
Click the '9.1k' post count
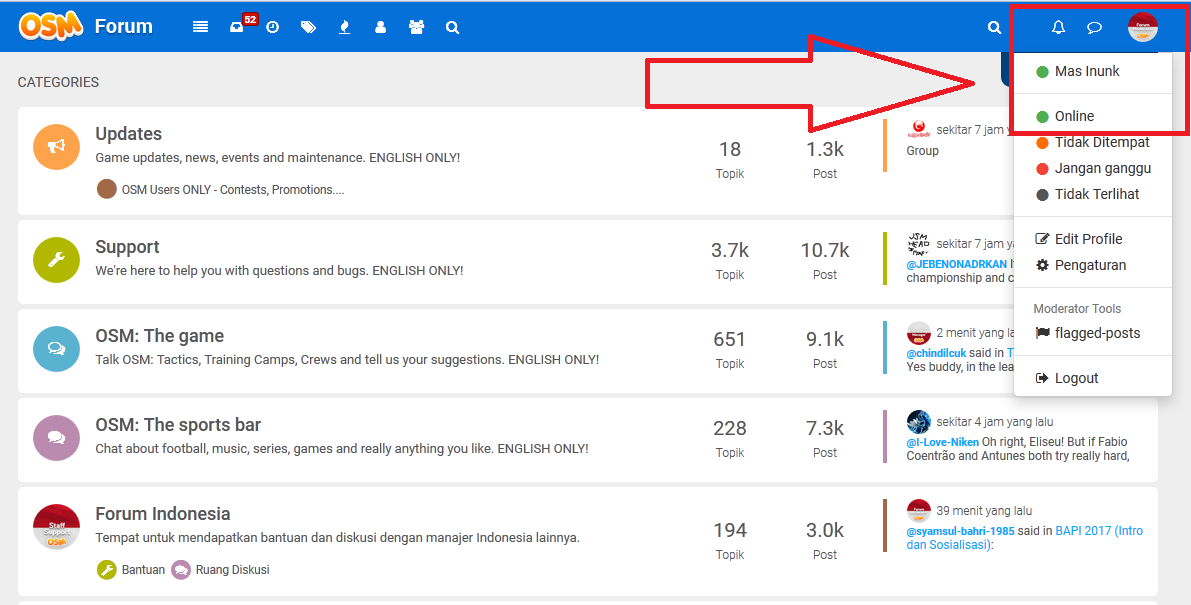click(x=825, y=339)
